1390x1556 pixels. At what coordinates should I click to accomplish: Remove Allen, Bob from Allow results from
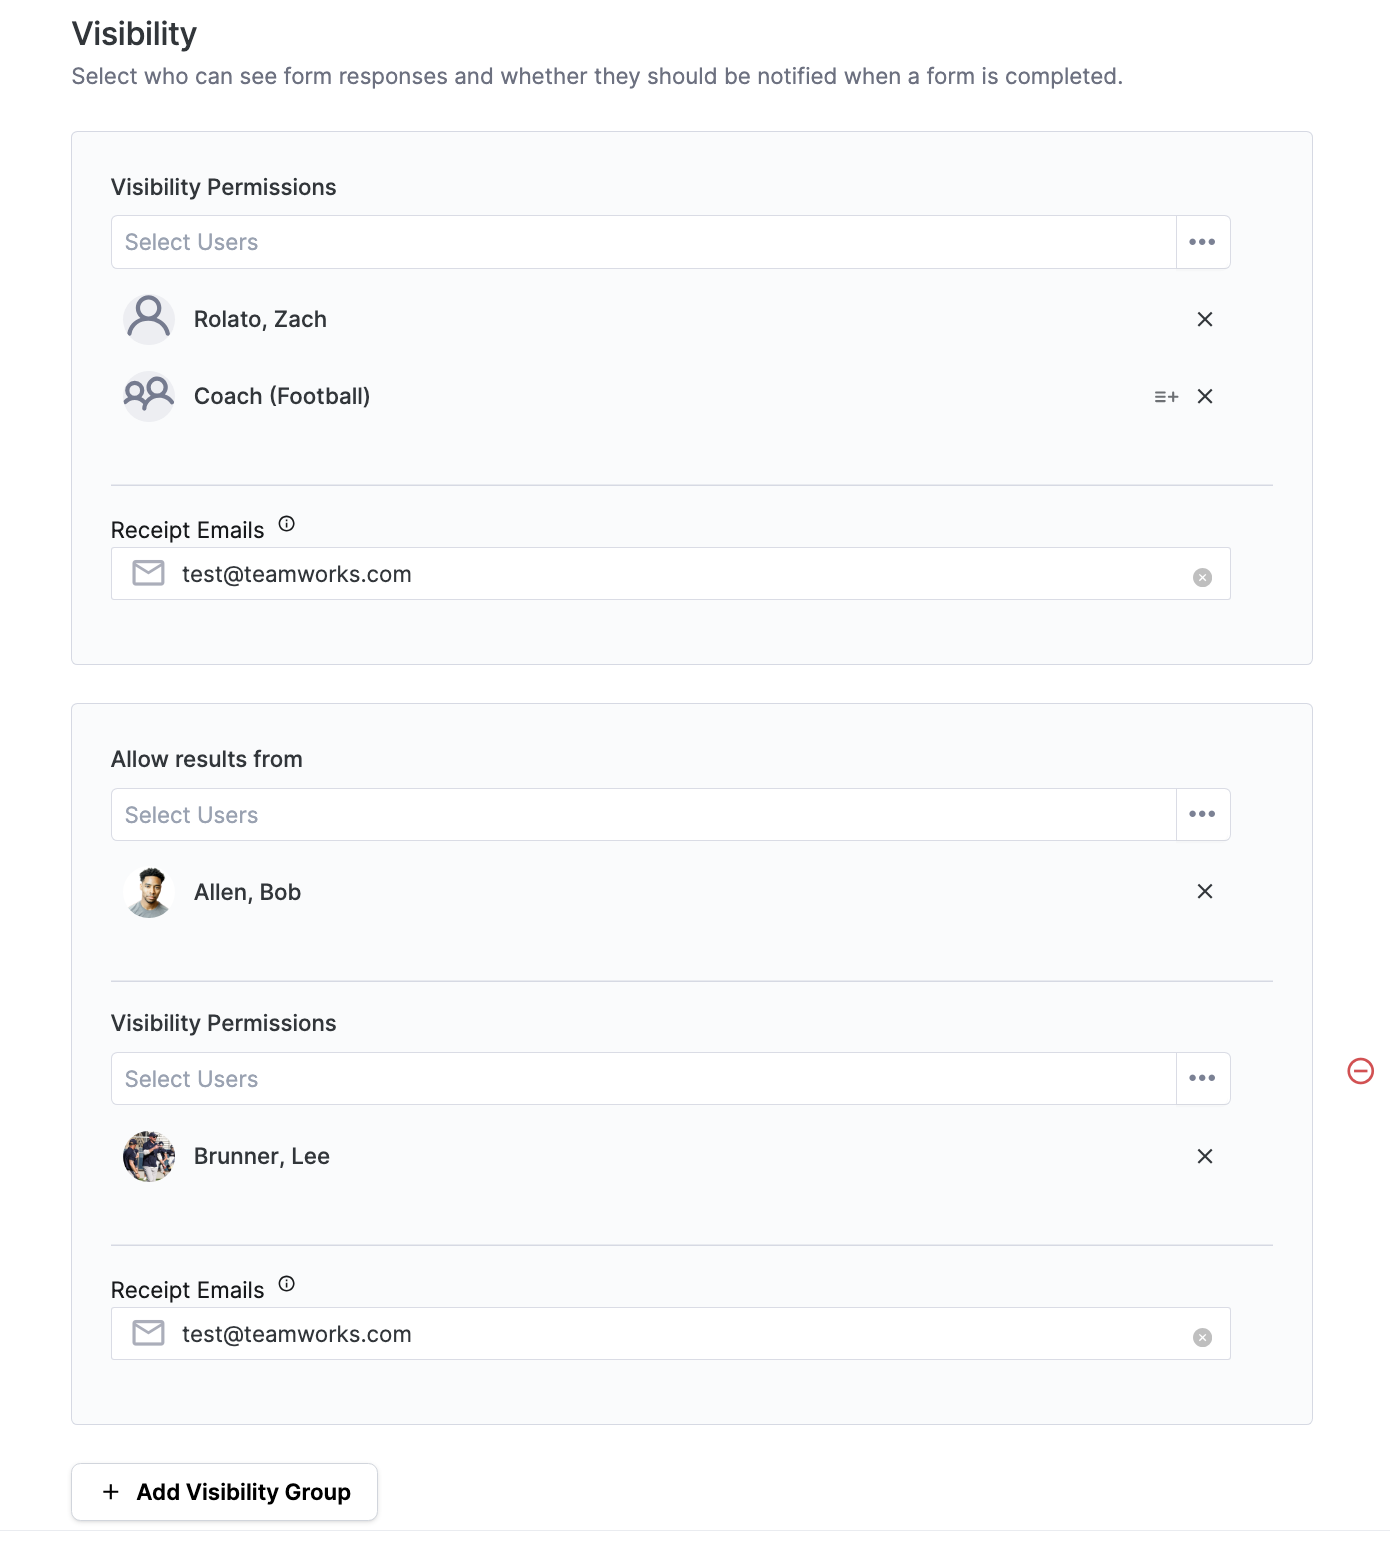pos(1204,891)
